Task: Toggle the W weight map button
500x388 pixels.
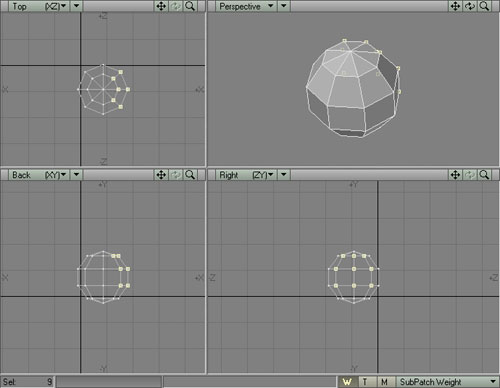Action: (348, 382)
